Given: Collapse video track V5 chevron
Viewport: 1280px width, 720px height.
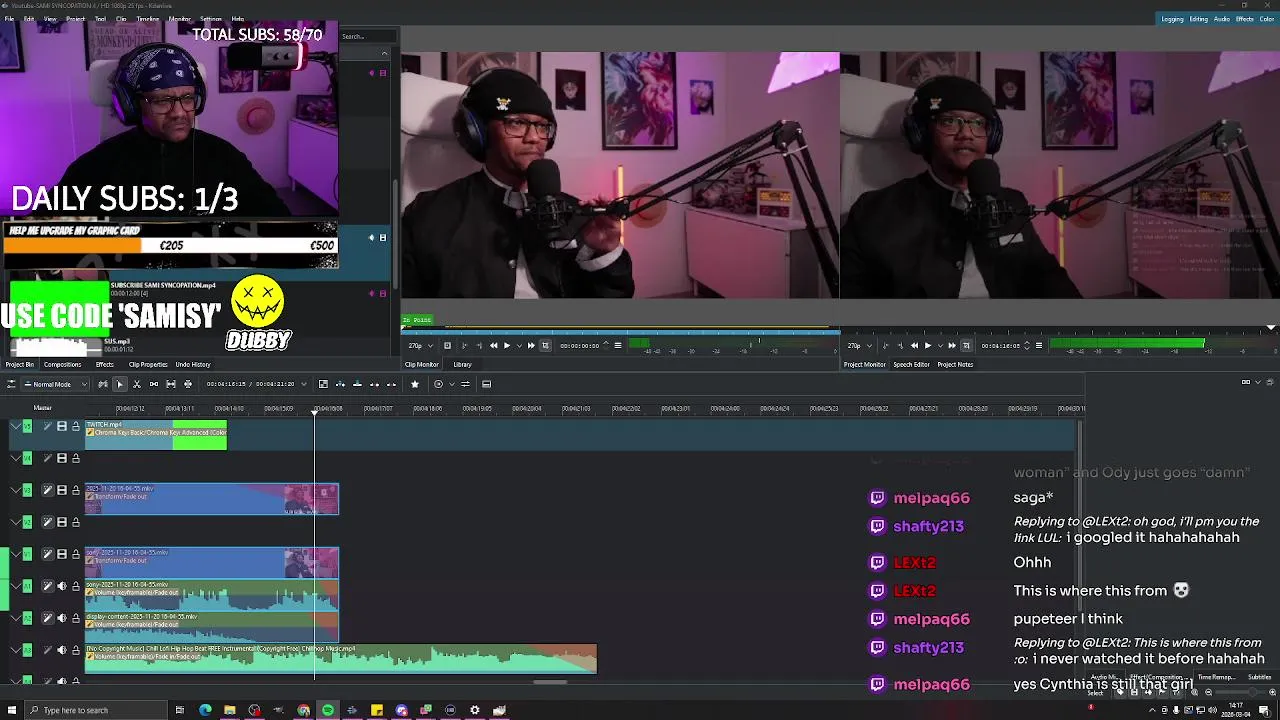Looking at the screenshot, I should click(15, 426).
